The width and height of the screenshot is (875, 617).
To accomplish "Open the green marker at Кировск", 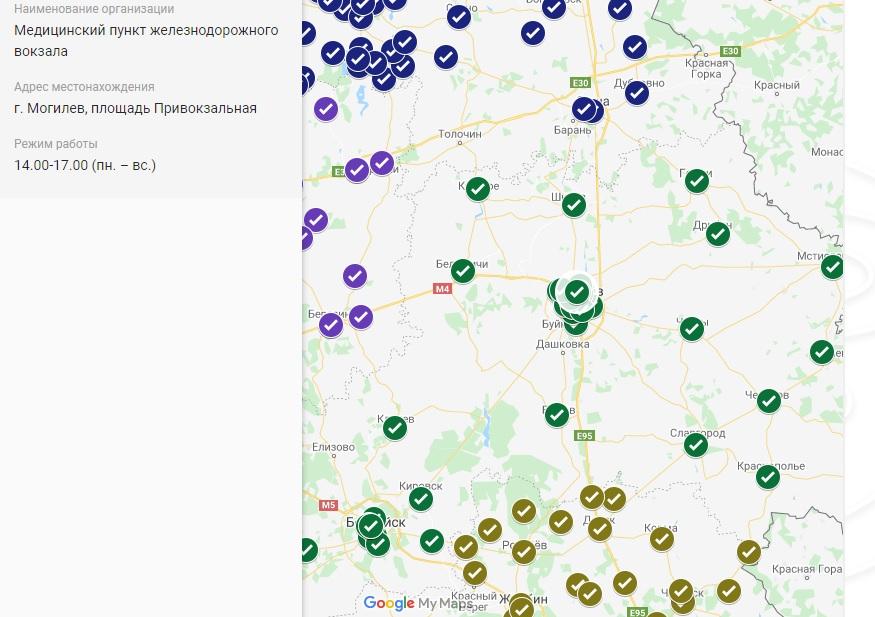I will (421, 498).
